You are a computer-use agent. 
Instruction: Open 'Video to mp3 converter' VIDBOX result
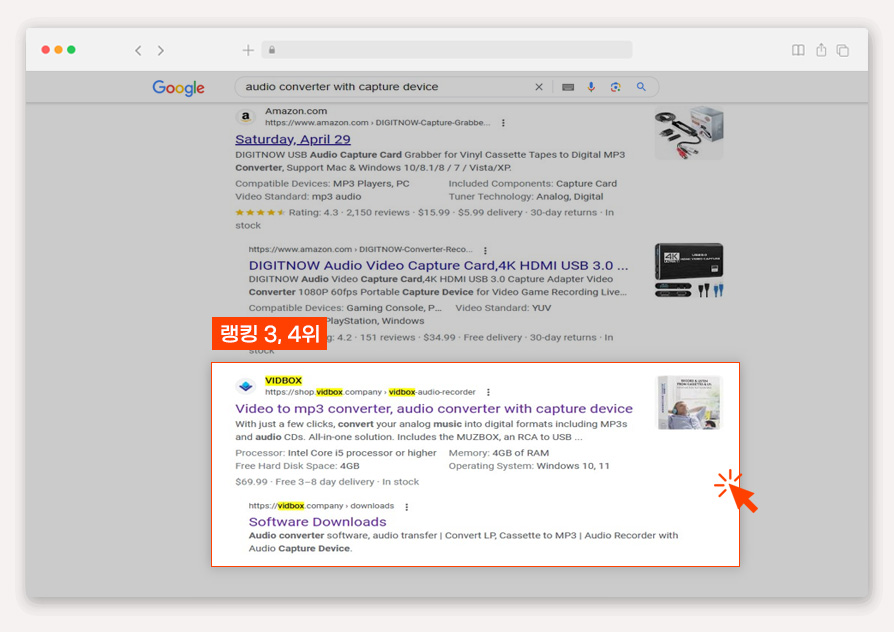click(434, 408)
